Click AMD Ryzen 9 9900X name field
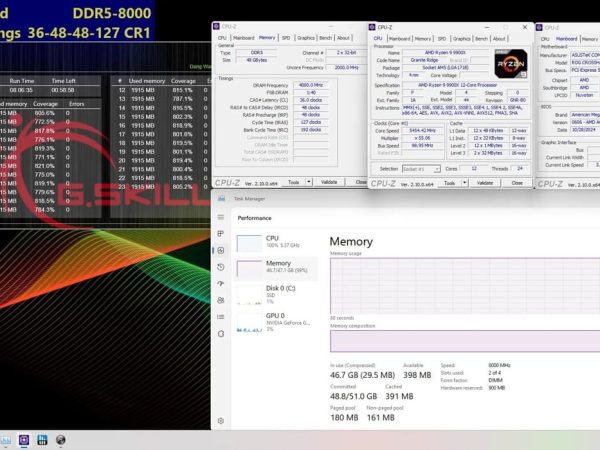The image size is (600, 450). point(445,52)
